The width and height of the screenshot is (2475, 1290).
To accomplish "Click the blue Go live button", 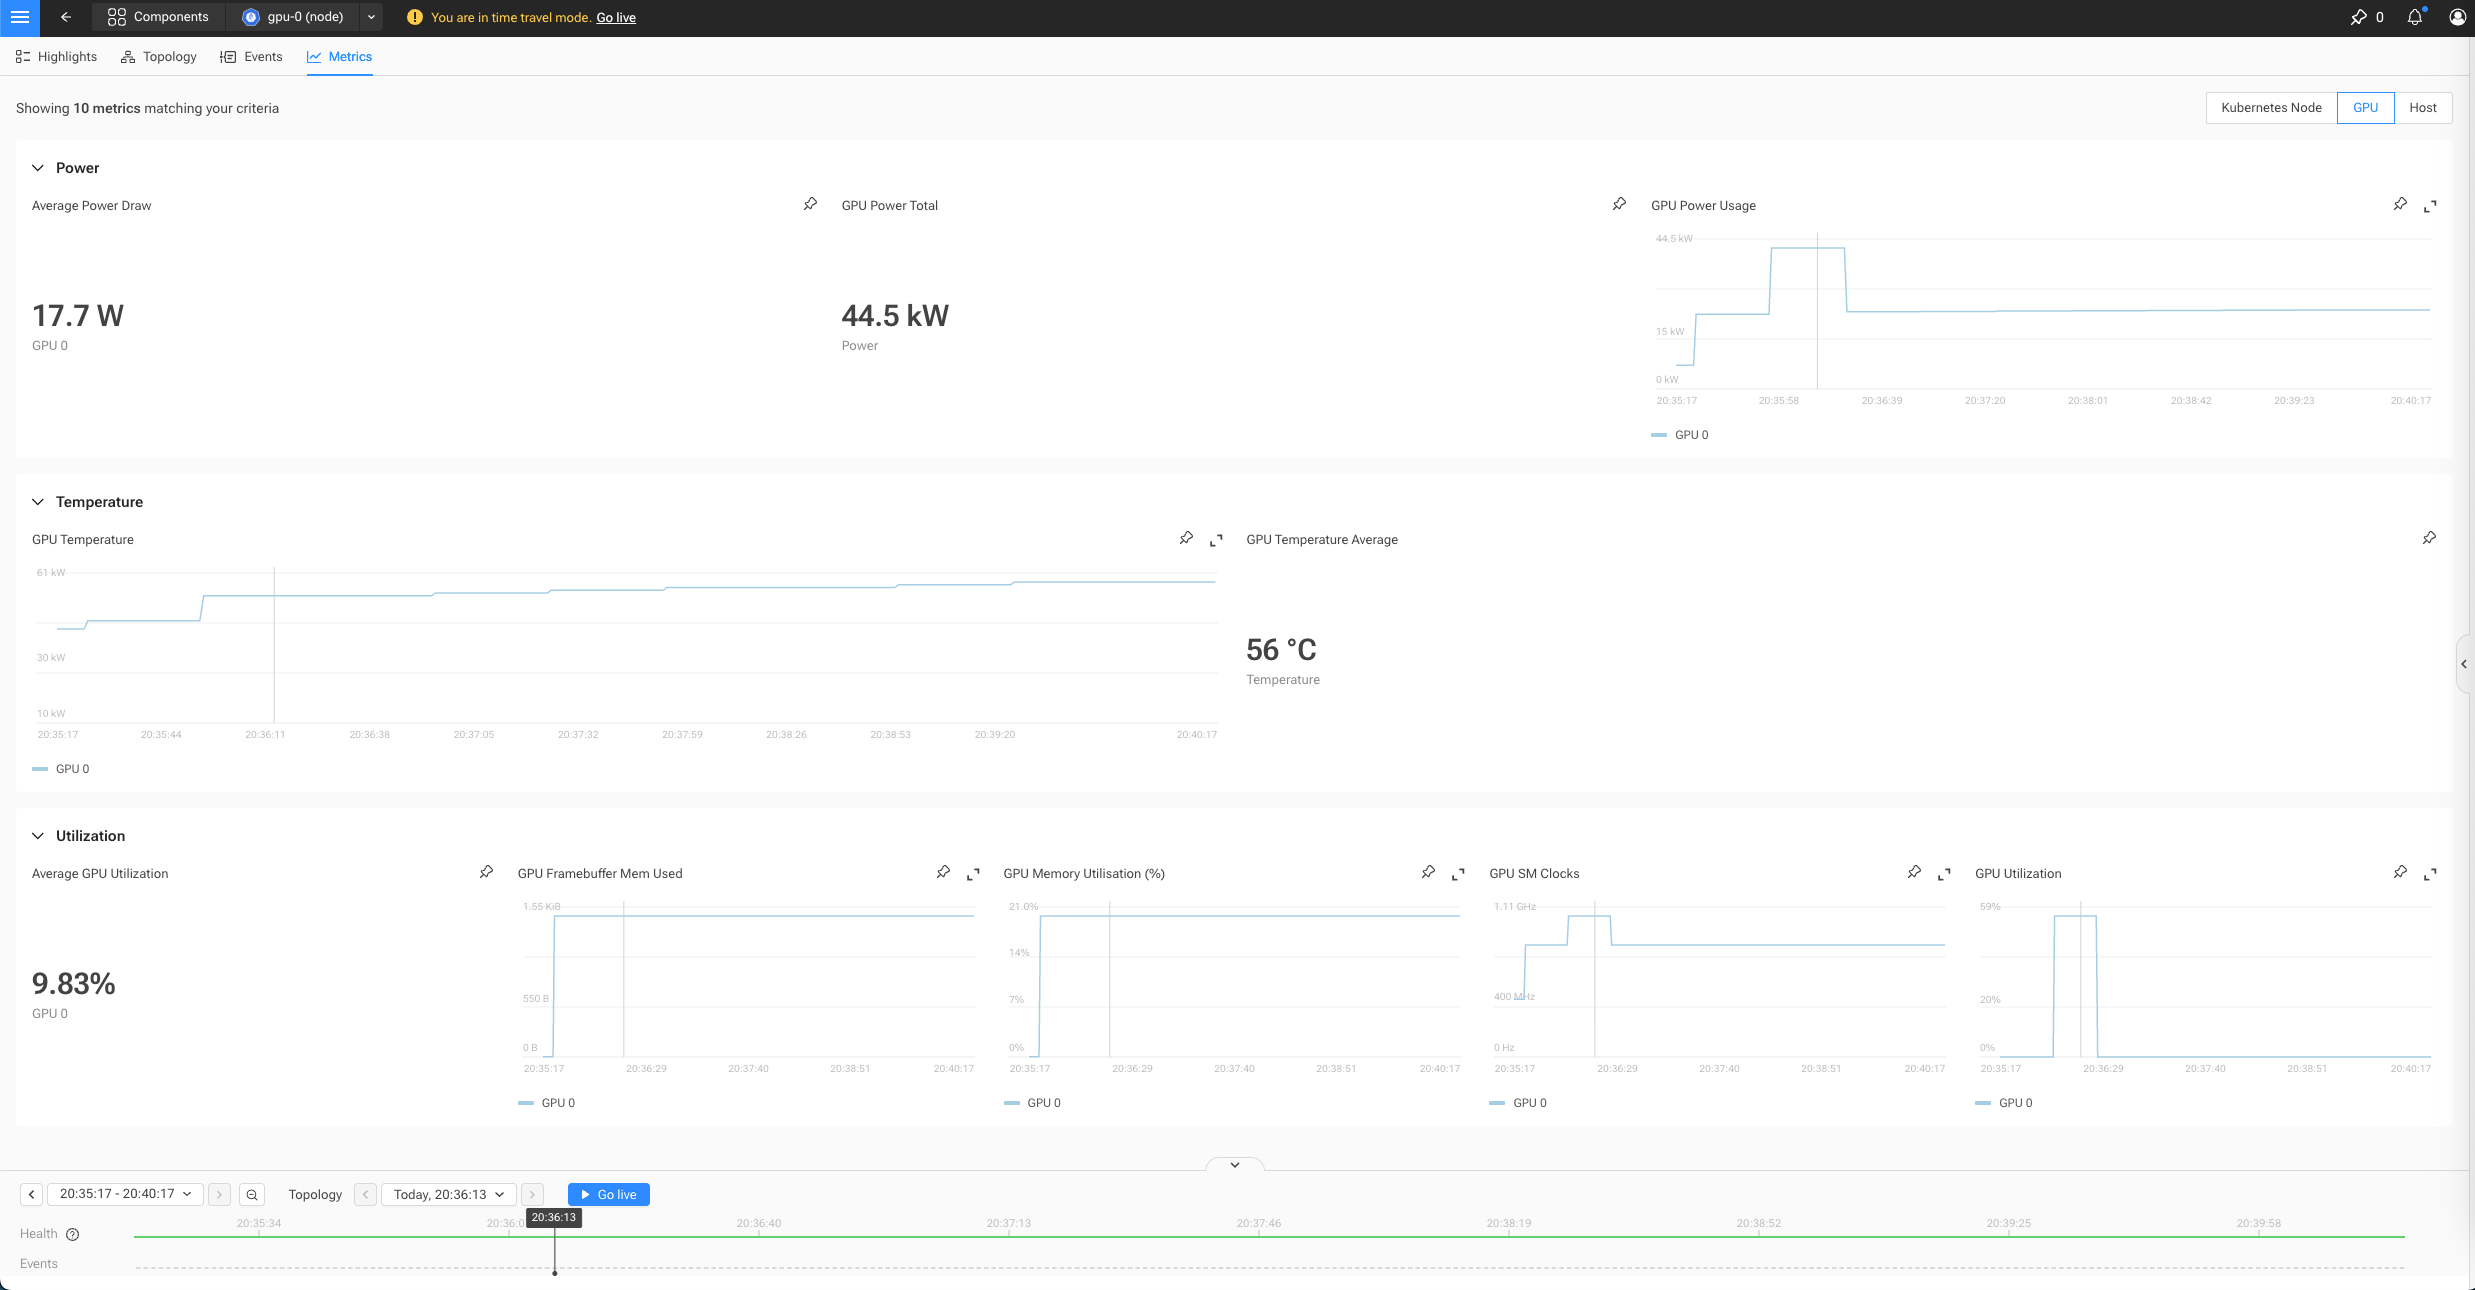I will click(608, 1194).
